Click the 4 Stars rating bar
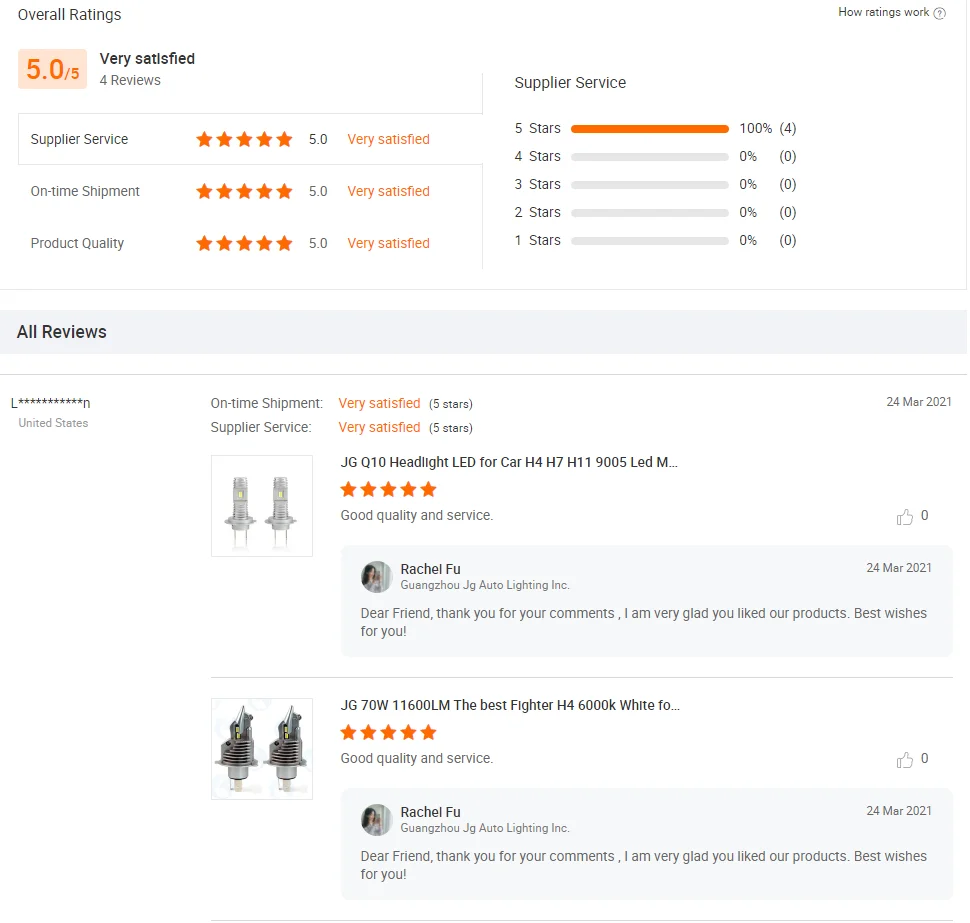The width and height of the screenshot is (970, 923). [x=650, y=157]
